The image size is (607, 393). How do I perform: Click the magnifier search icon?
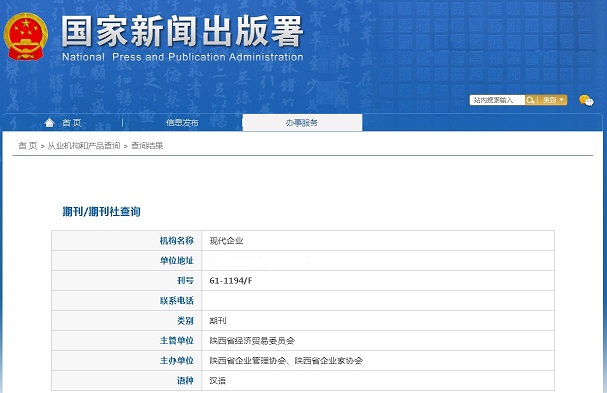coord(530,100)
